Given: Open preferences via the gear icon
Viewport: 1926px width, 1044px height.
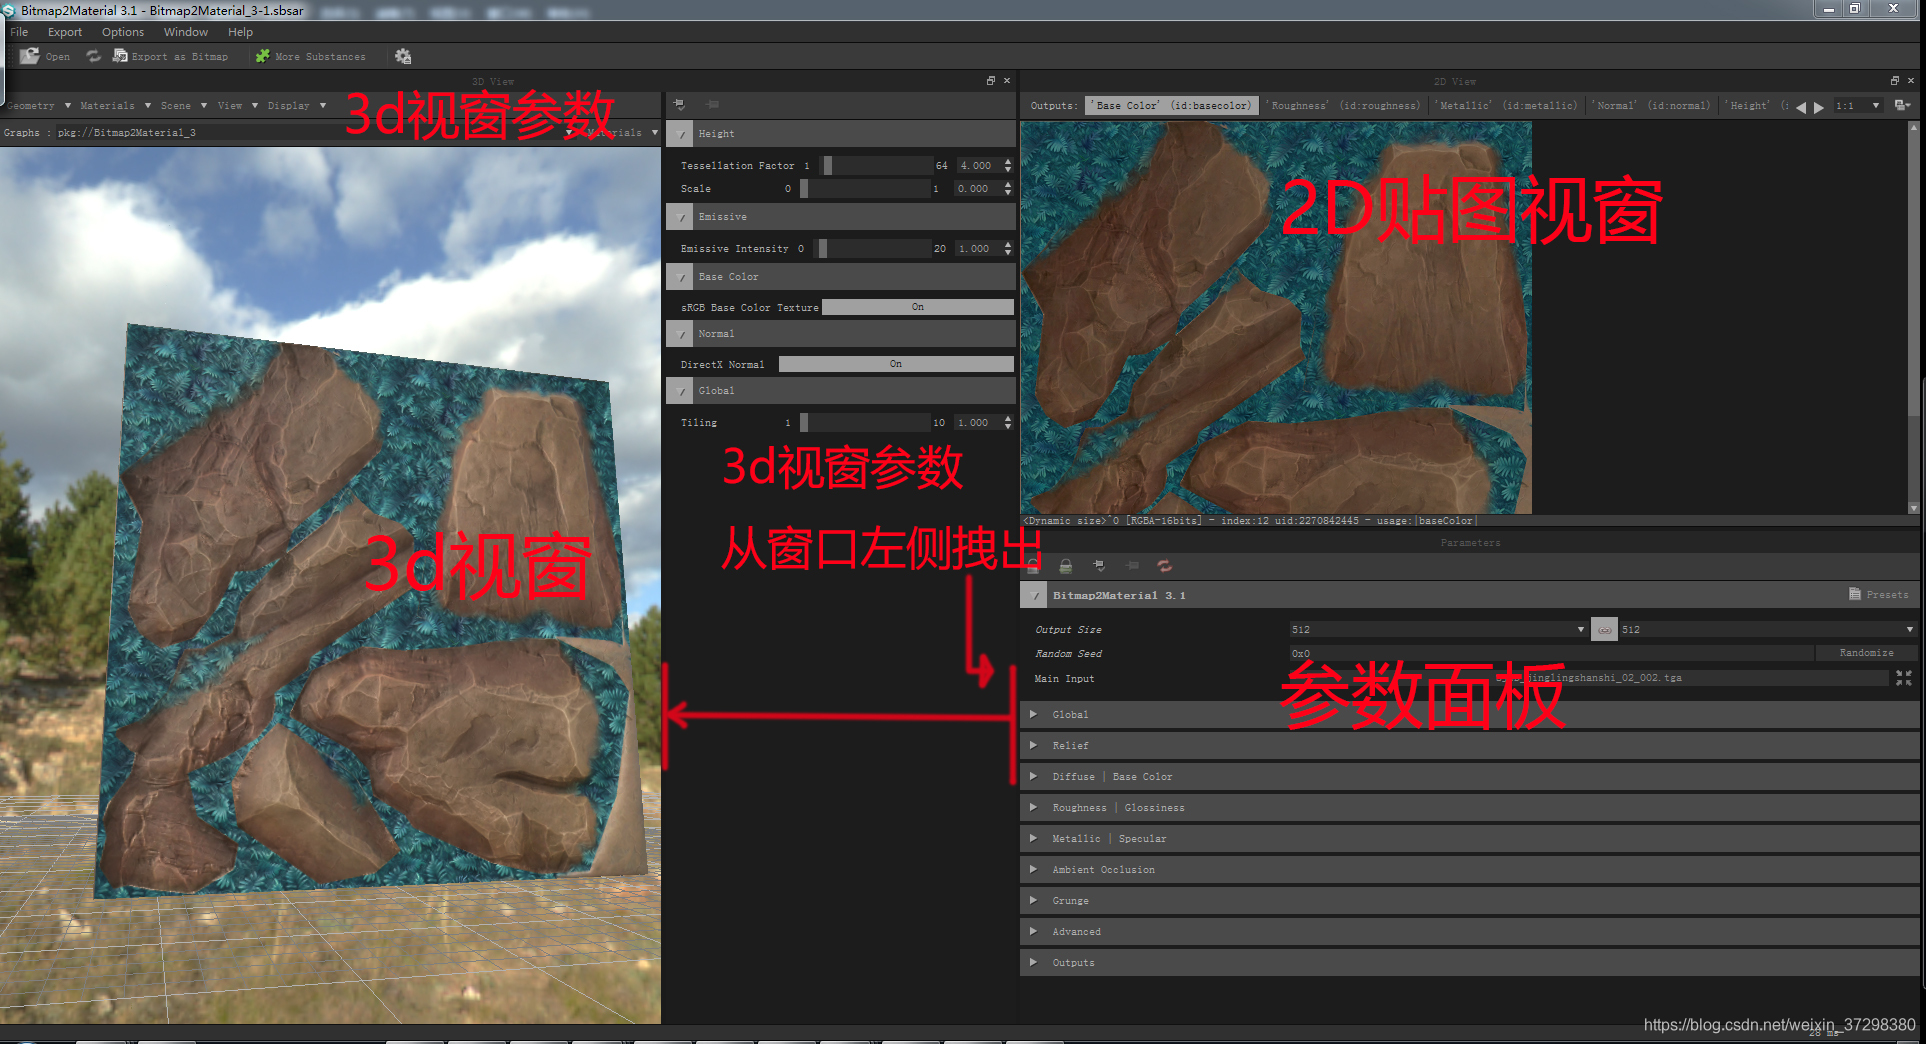Looking at the screenshot, I should click(403, 56).
